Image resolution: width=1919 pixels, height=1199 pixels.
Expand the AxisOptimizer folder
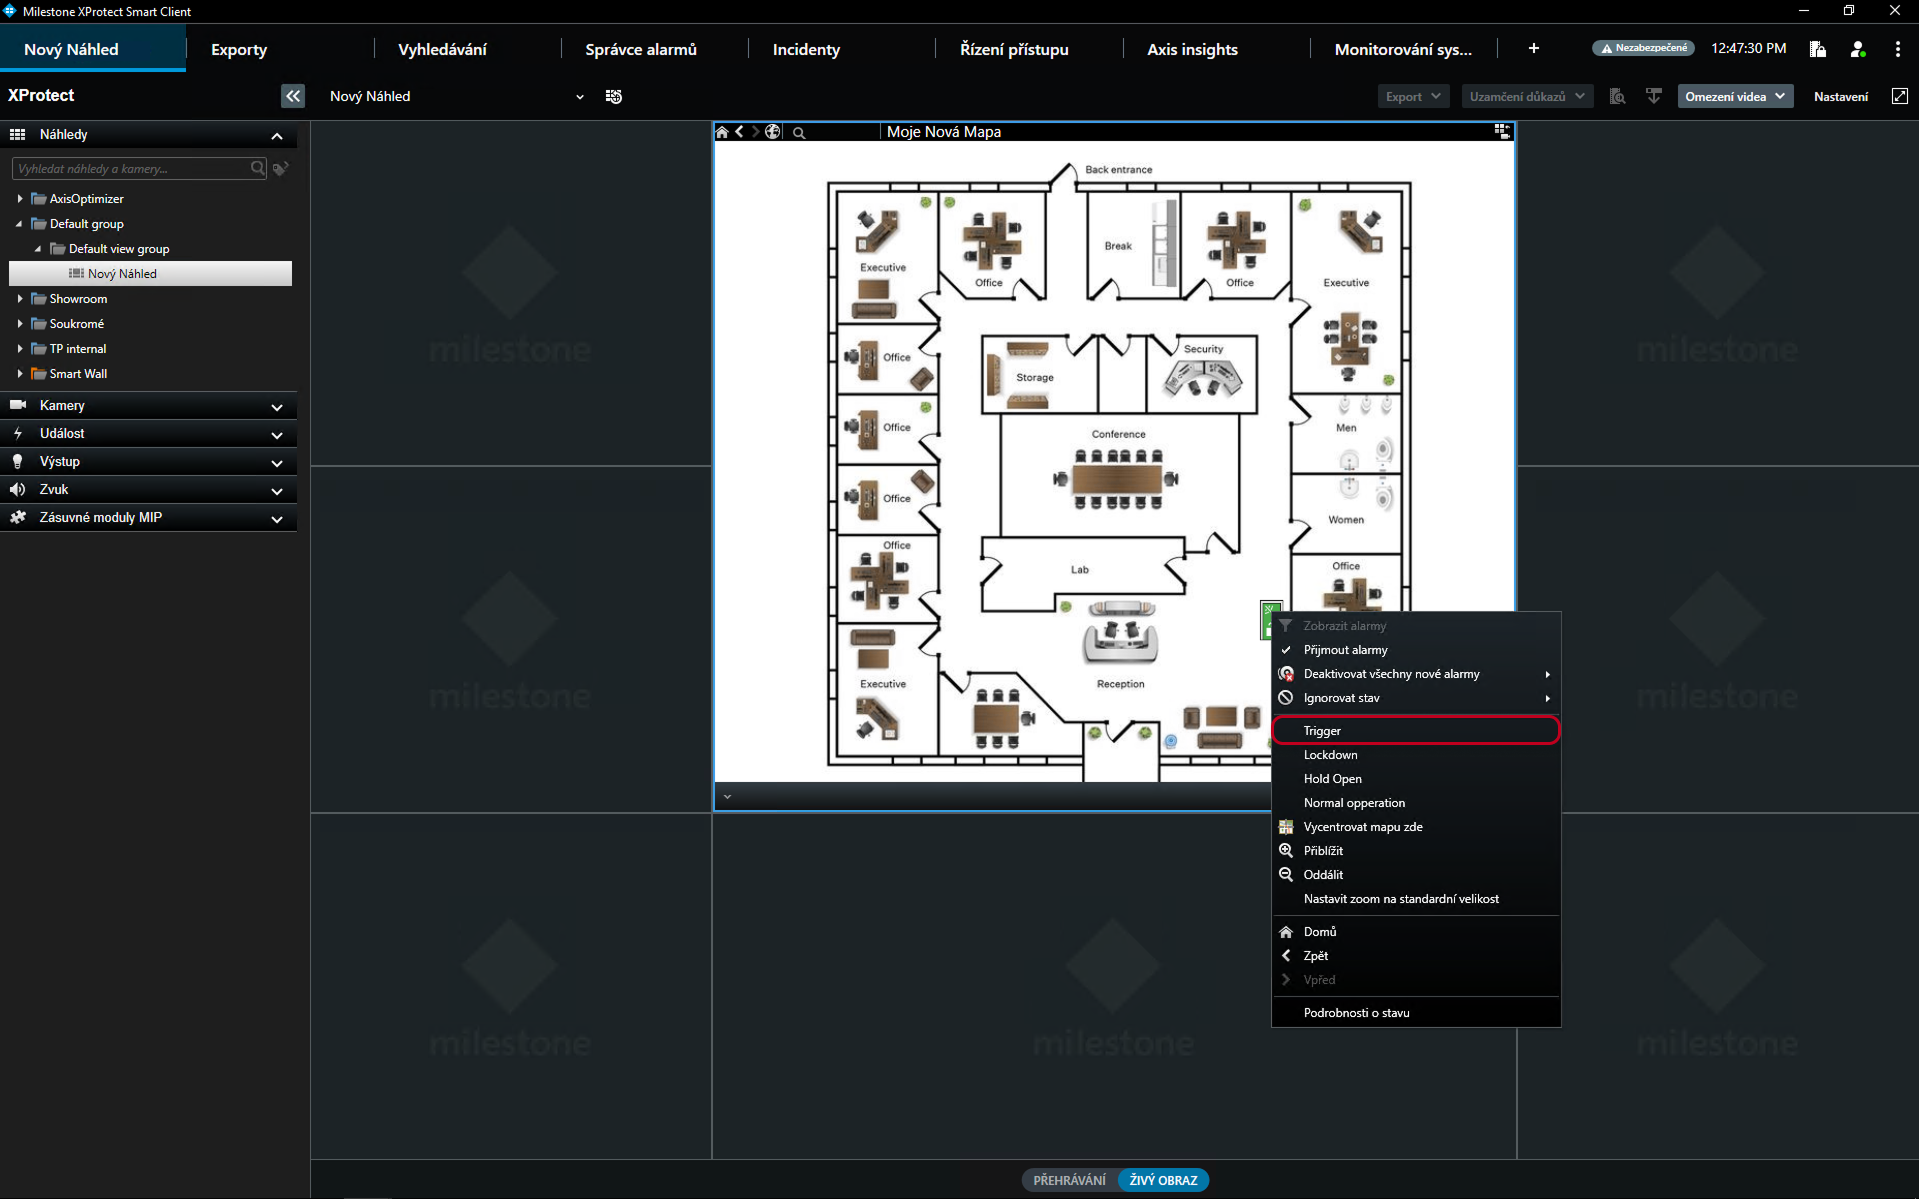pyautogui.click(x=20, y=199)
